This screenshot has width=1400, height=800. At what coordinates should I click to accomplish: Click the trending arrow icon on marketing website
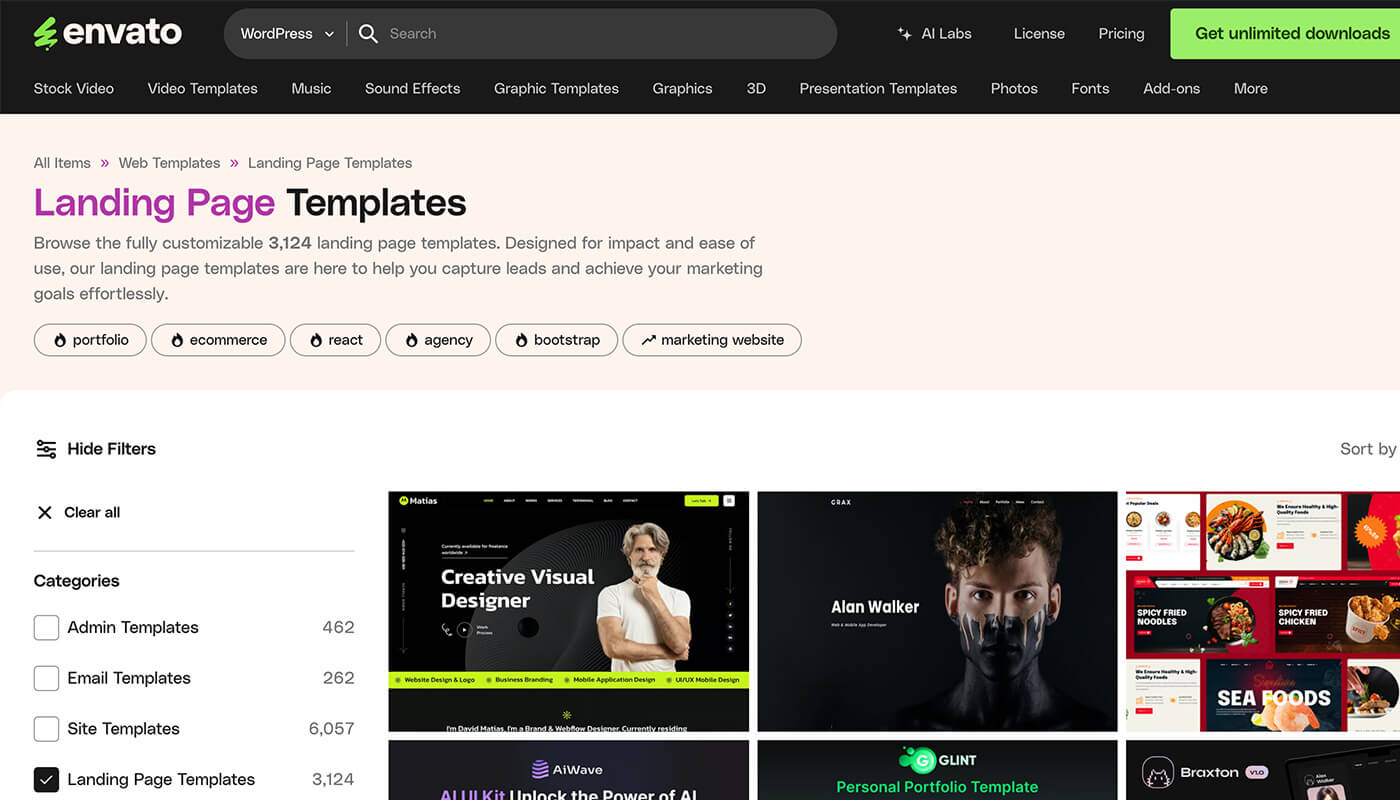(x=648, y=340)
